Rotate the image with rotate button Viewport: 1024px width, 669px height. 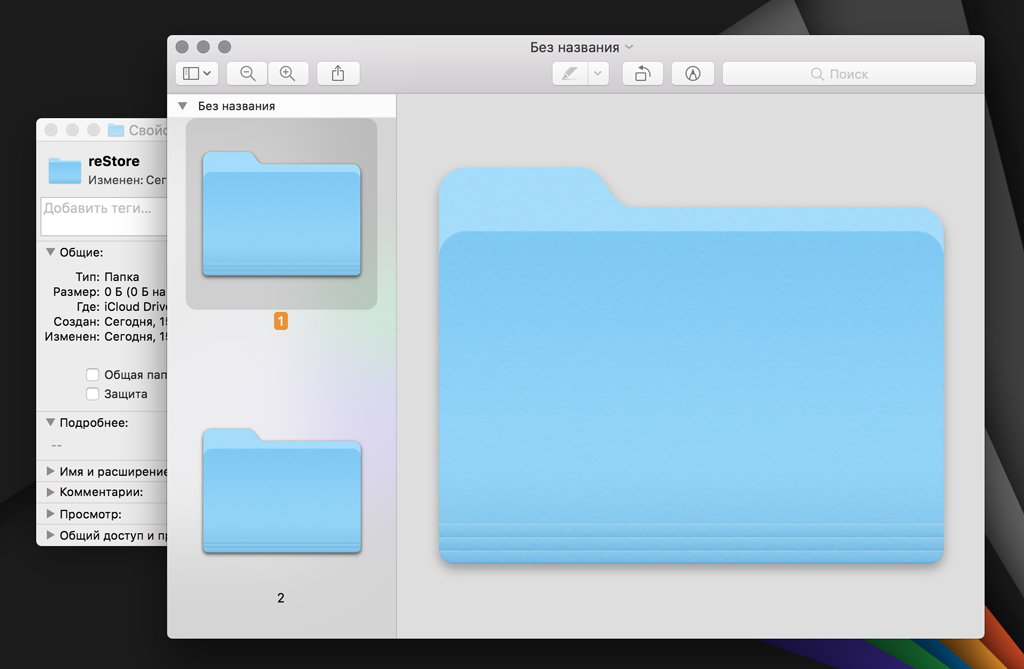point(643,74)
